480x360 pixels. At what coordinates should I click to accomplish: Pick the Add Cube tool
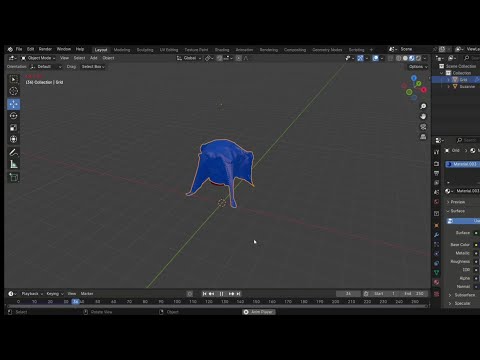pos(14,177)
